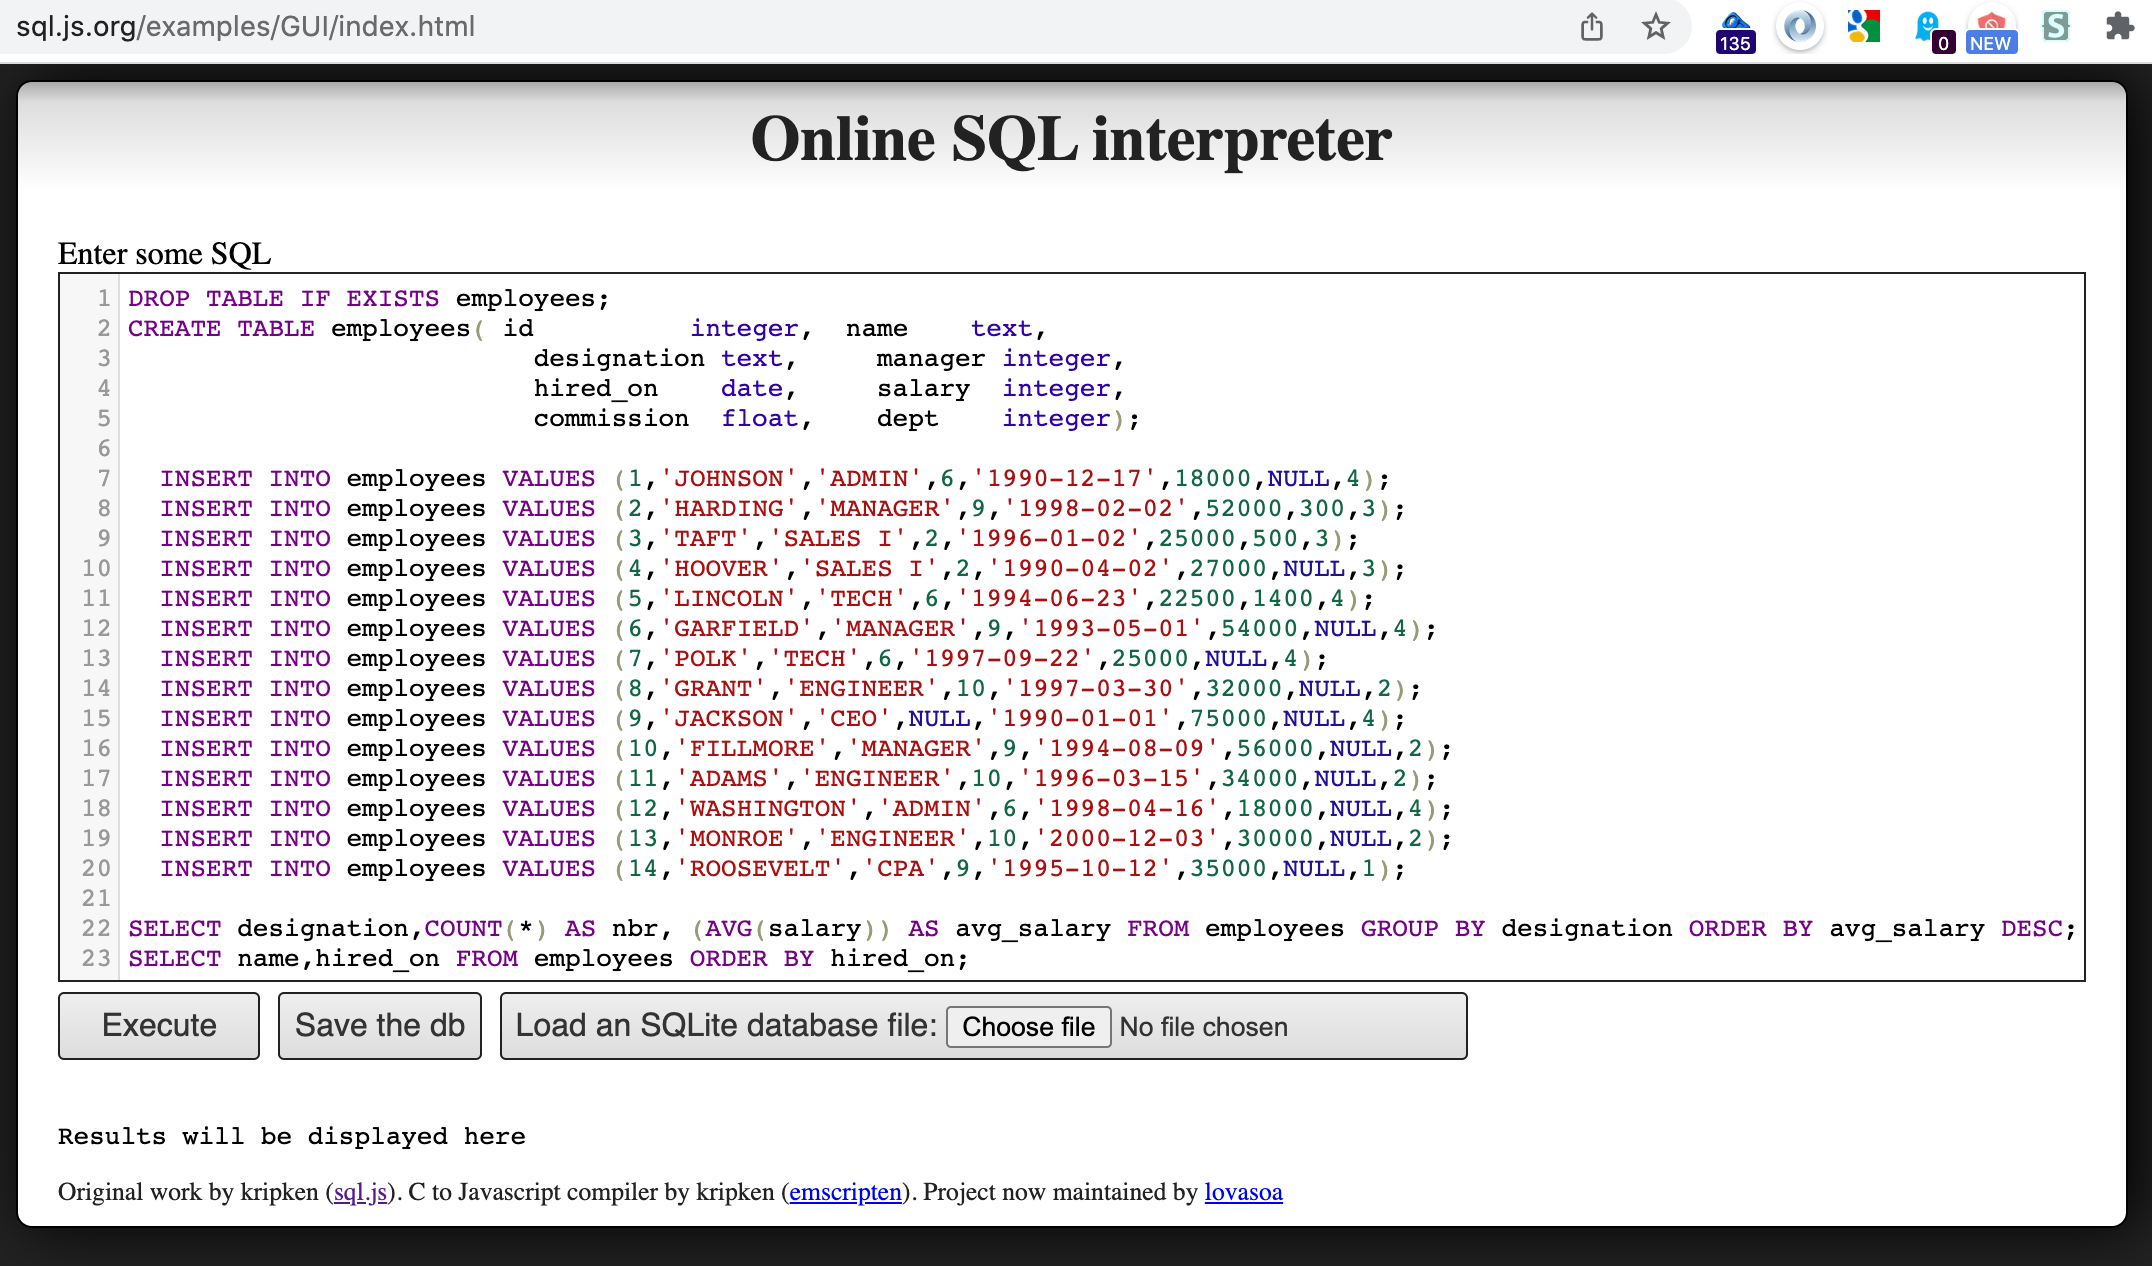Open the sql.js link
Image resolution: width=2152 pixels, height=1266 pixels.
tap(360, 1192)
